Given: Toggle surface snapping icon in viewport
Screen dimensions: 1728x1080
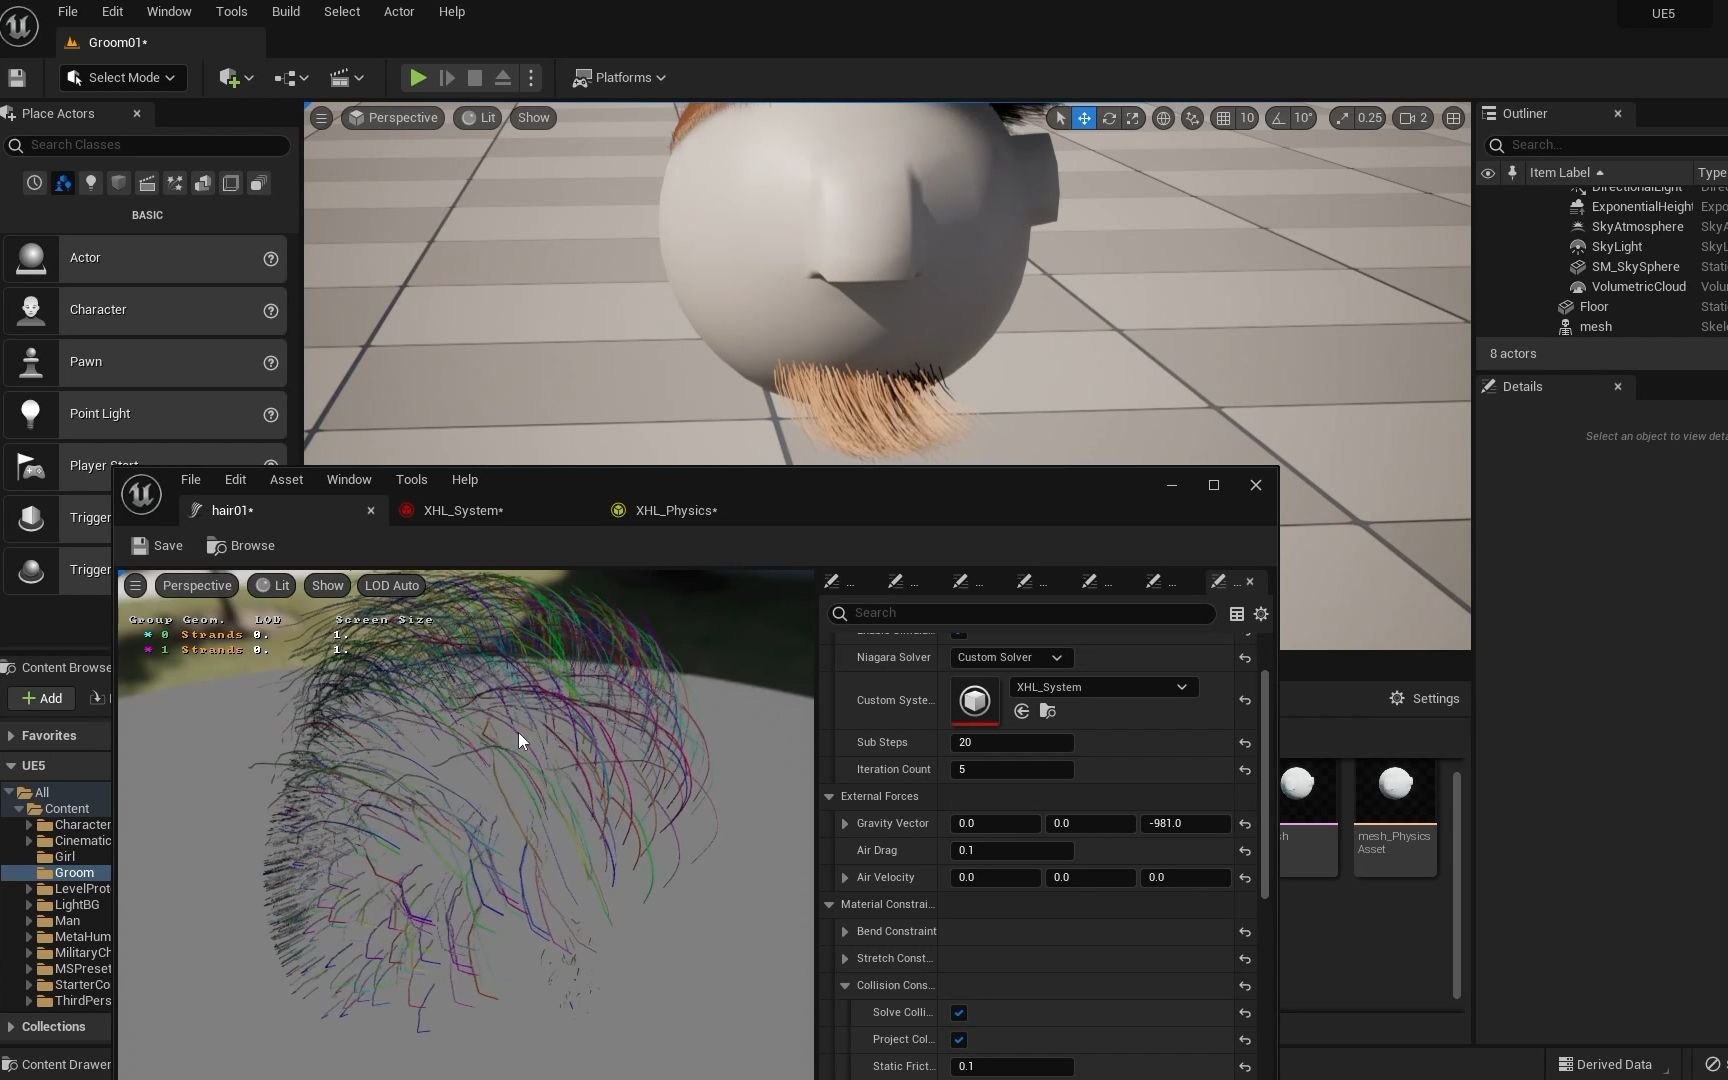Looking at the screenshot, I should pos(1192,118).
